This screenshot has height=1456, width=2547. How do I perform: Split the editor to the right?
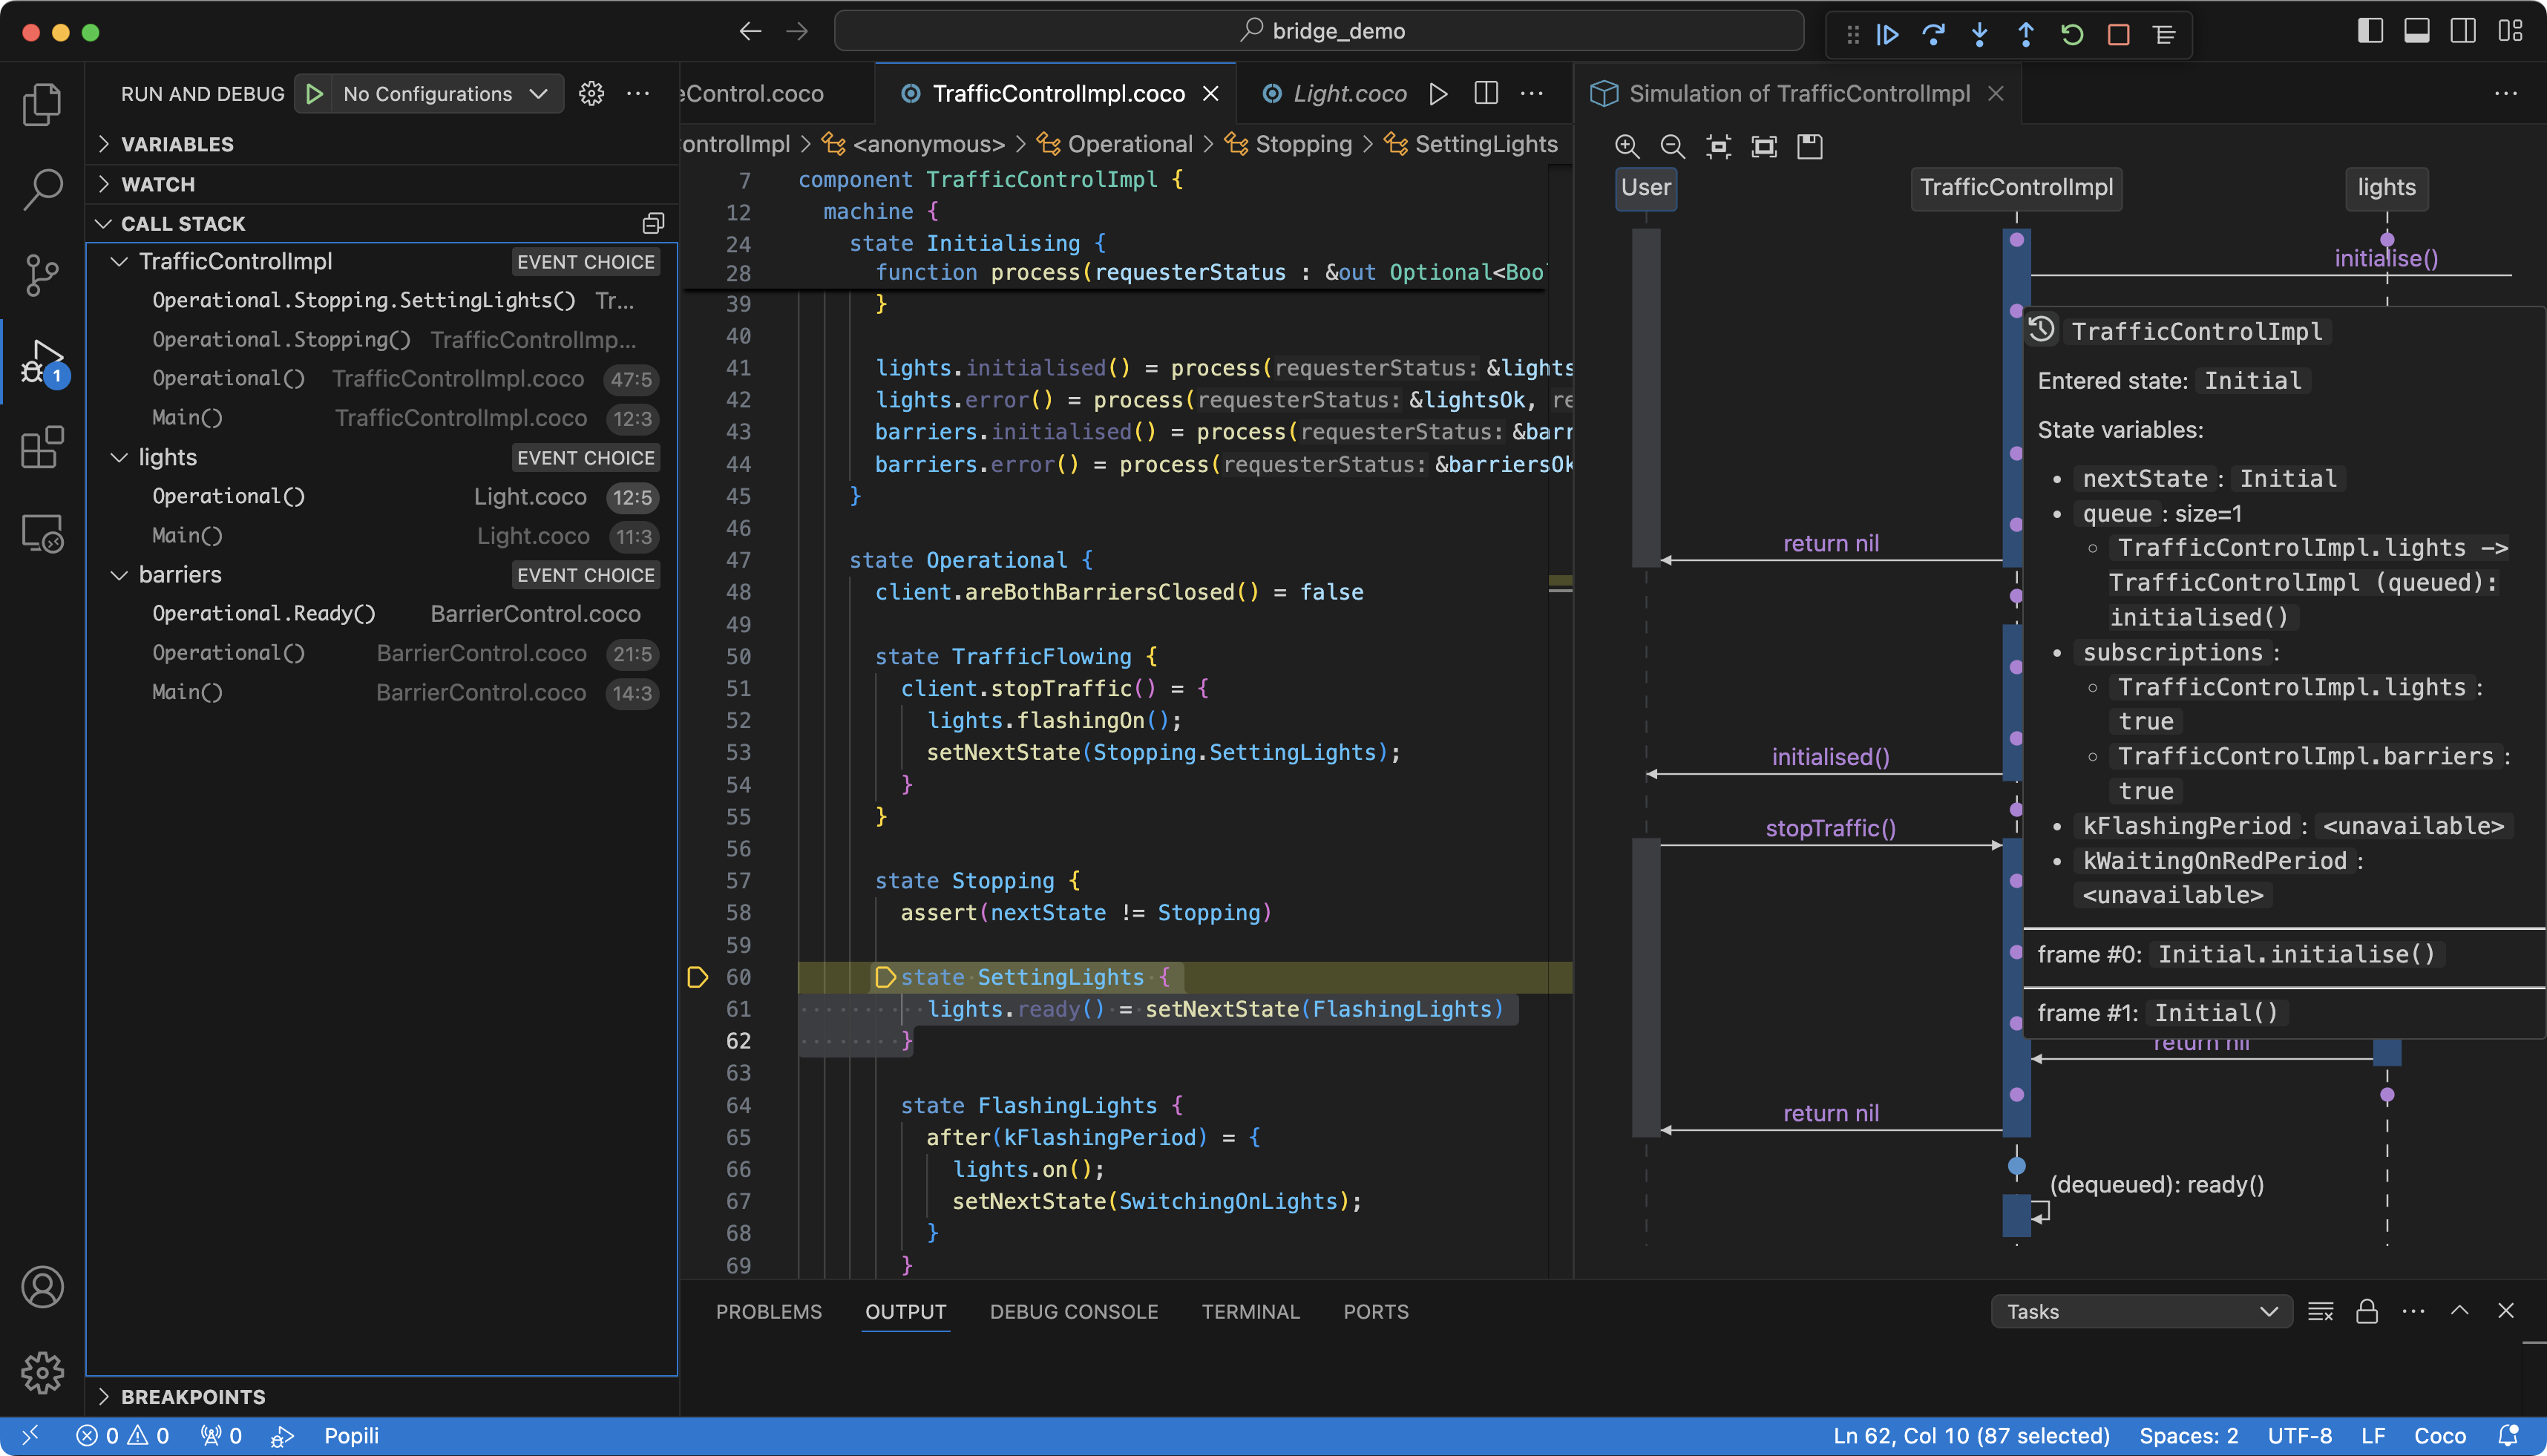(x=1486, y=94)
